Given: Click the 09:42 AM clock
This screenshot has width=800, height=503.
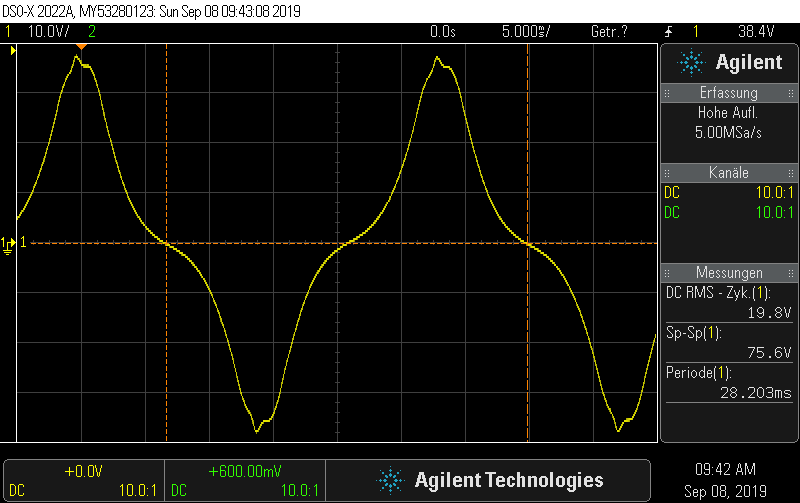Looking at the screenshot, I should pos(725,469).
